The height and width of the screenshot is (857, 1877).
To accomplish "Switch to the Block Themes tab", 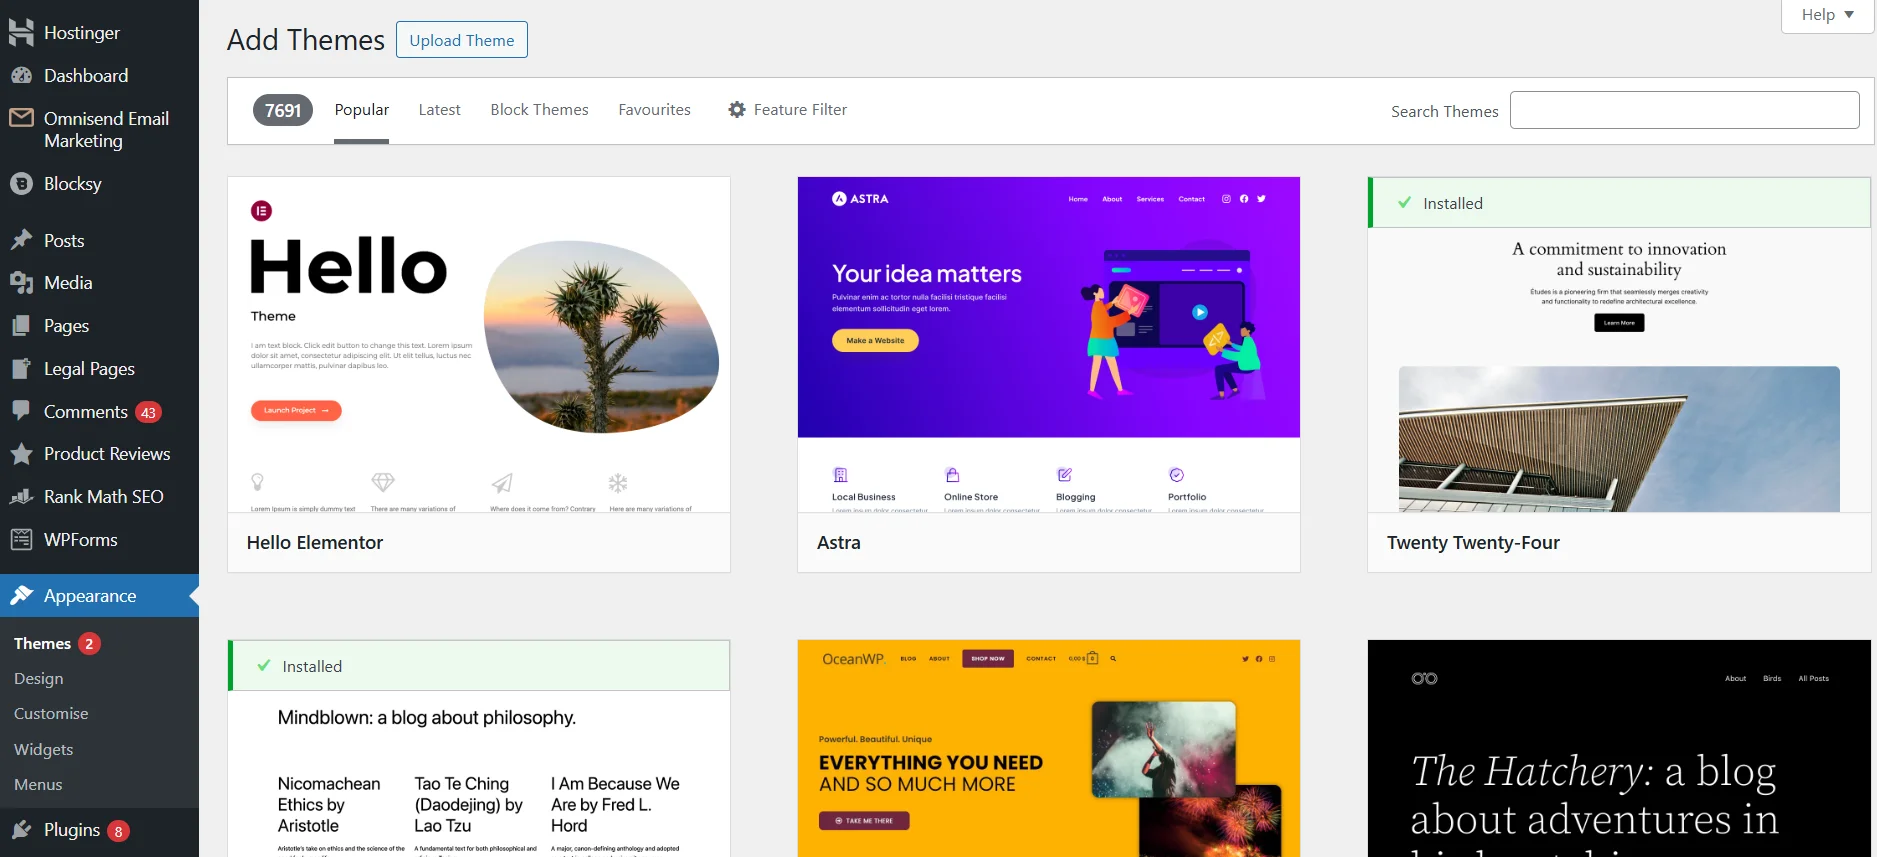I will (x=539, y=110).
